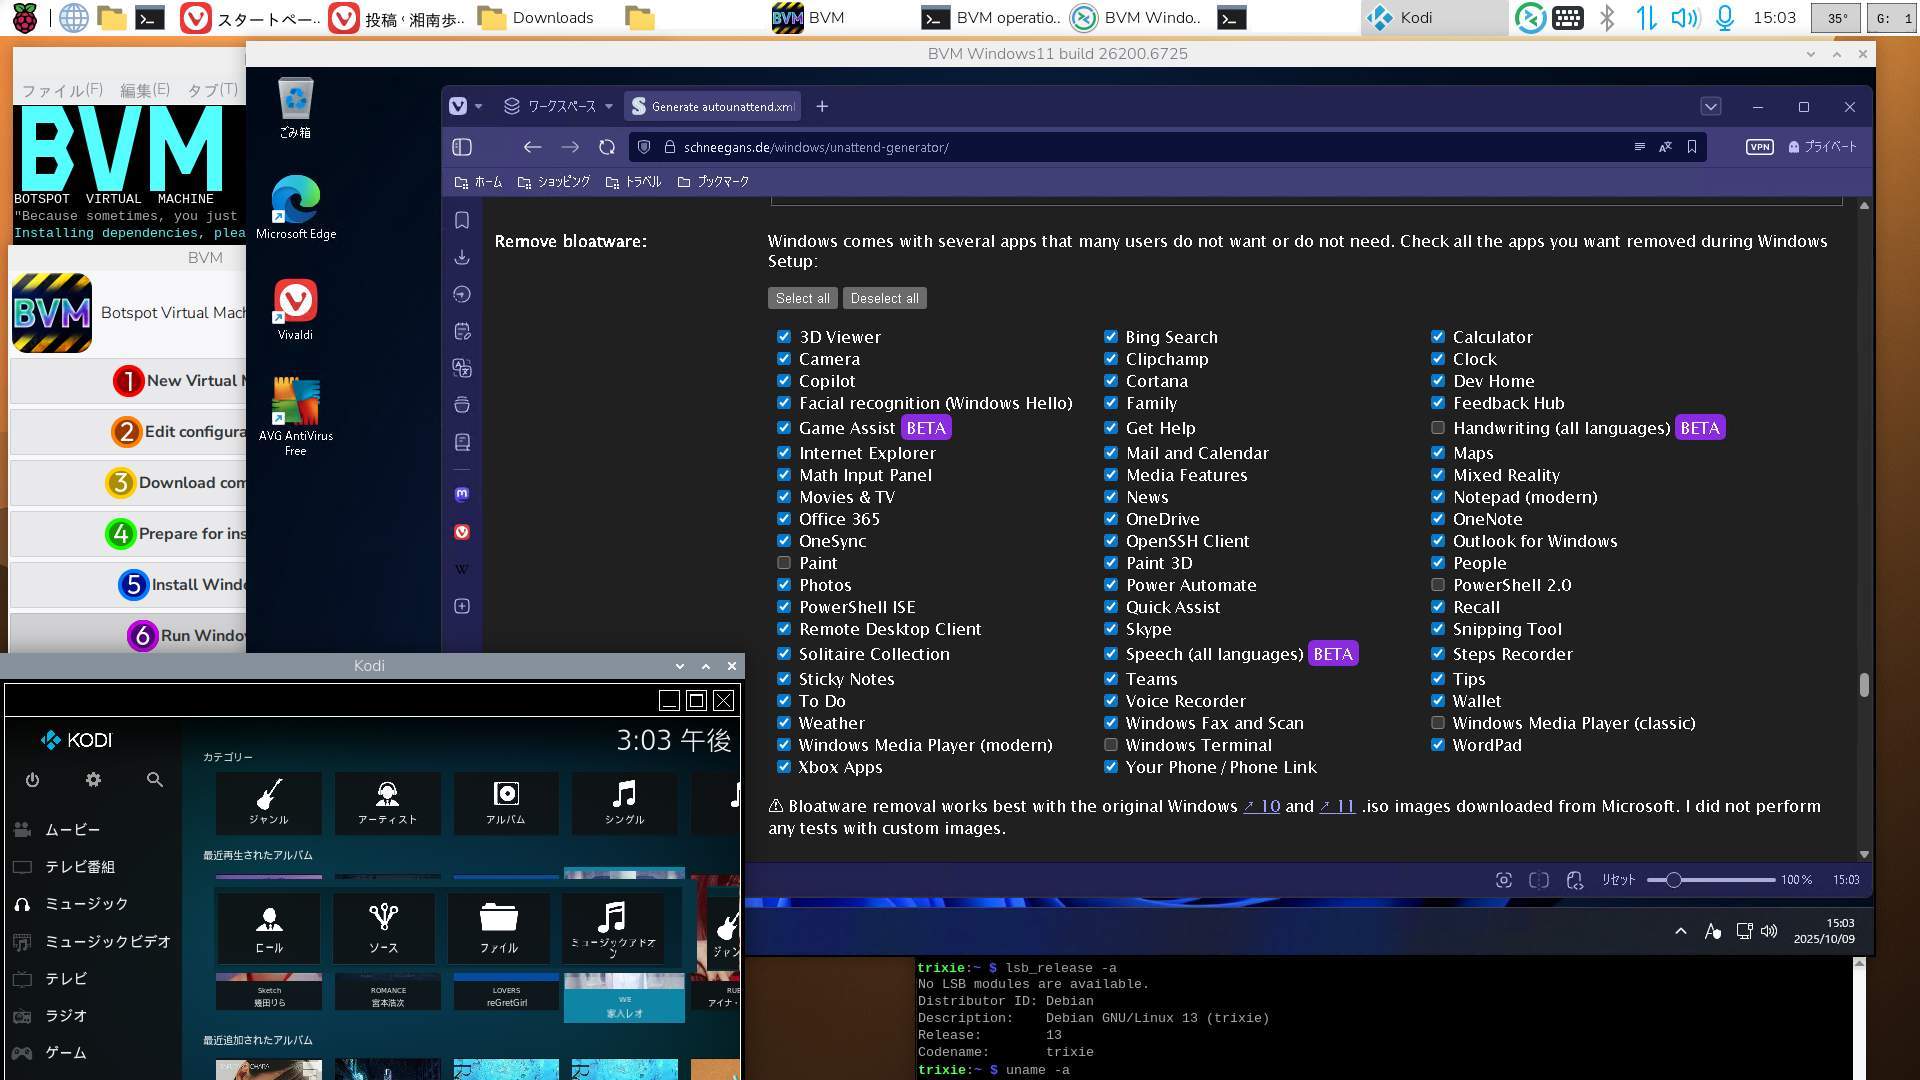This screenshot has width=1920, height=1080.
Task: Bookmark page using address bar icon
Action: [1692, 147]
